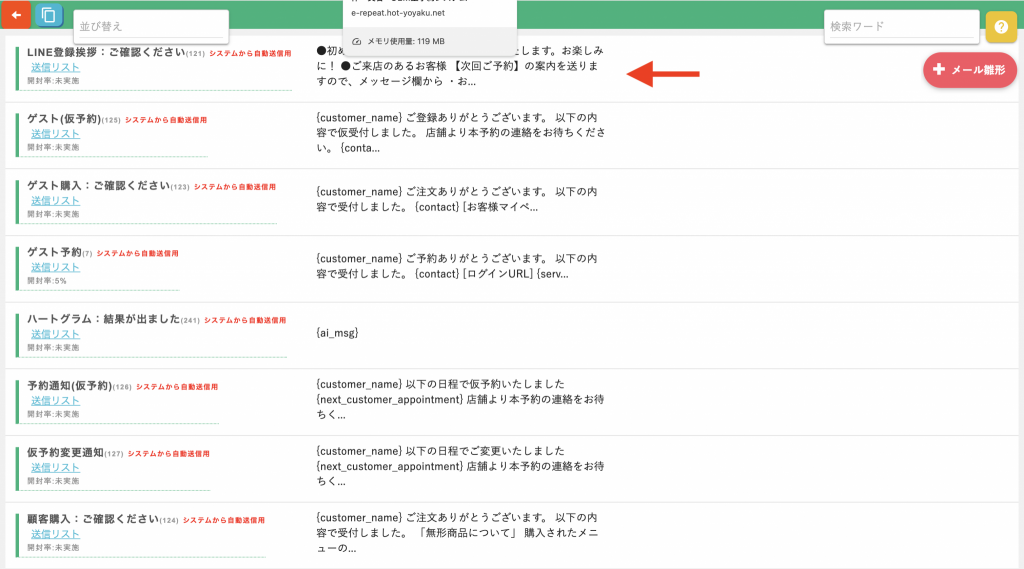Viewport: 1024px width, 569px height.
Task: Open the 並び替え sort dropdown
Action: [x=151, y=26]
